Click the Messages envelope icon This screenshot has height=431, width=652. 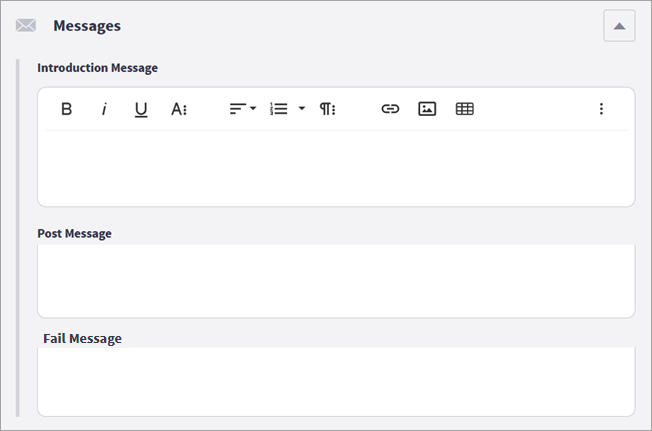coord(26,25)
